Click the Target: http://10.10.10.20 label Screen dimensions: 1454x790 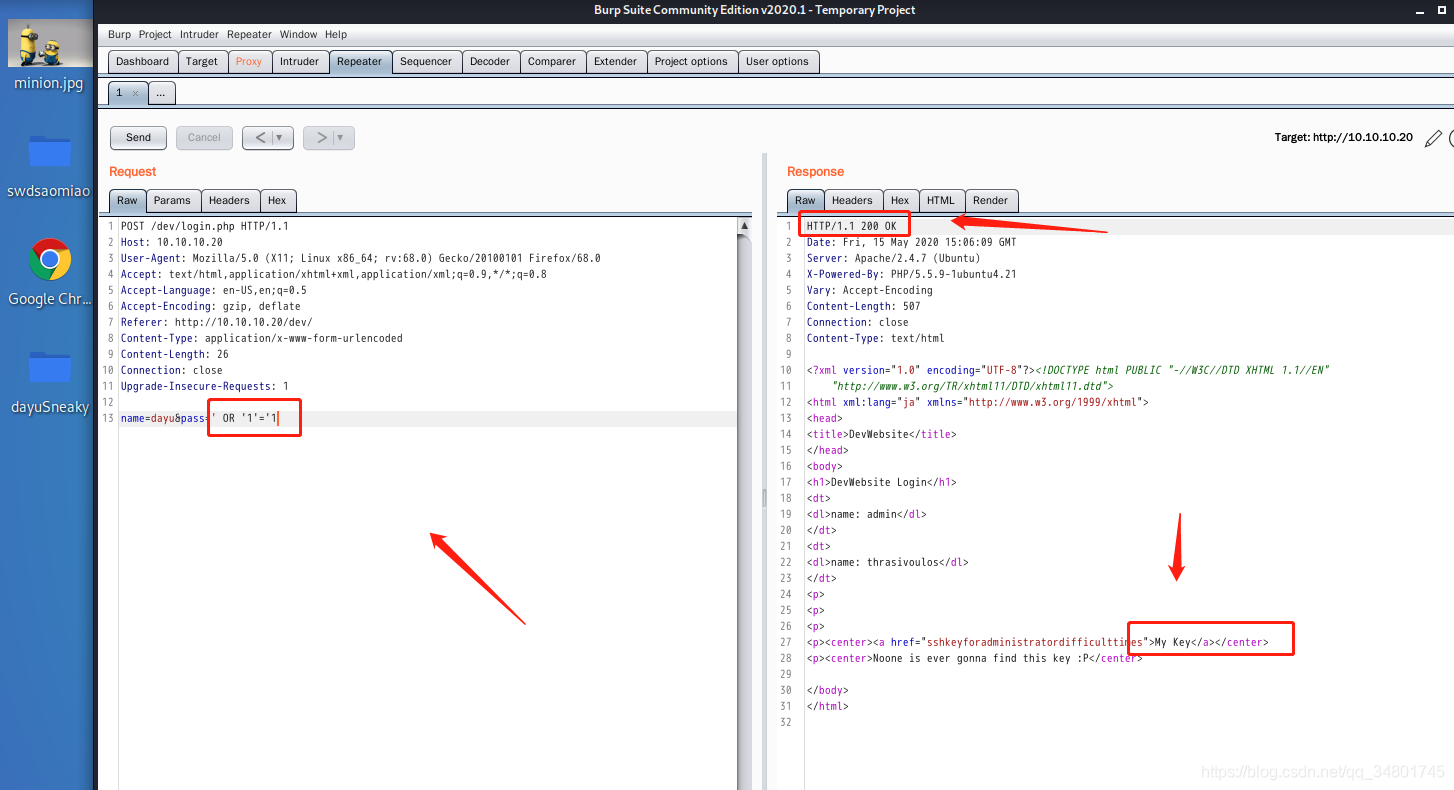tap(1343, 138)
